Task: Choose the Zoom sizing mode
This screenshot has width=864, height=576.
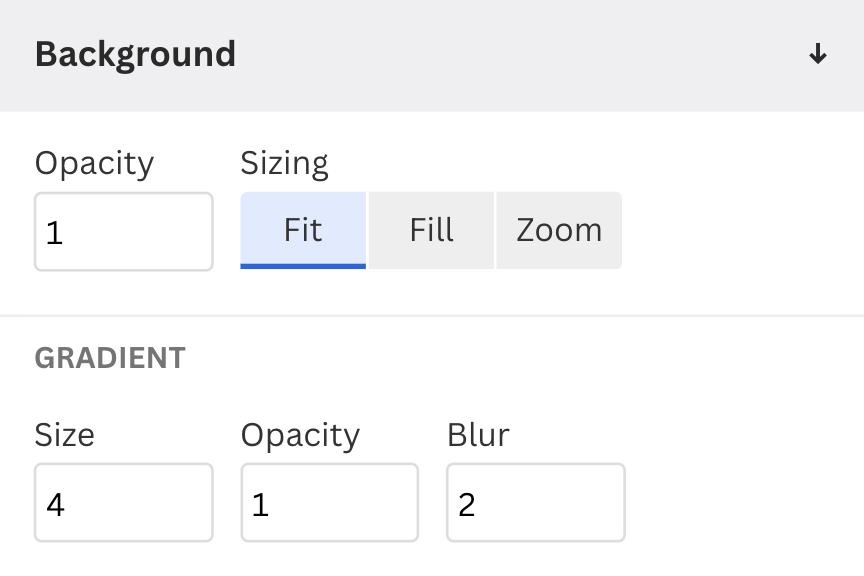Action: tap(559, 231)
